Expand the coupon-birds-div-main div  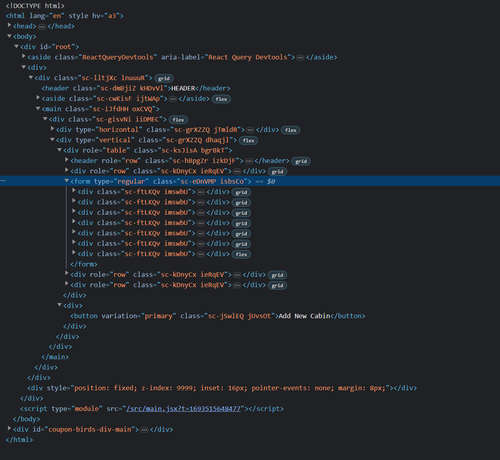coord(9,428)
